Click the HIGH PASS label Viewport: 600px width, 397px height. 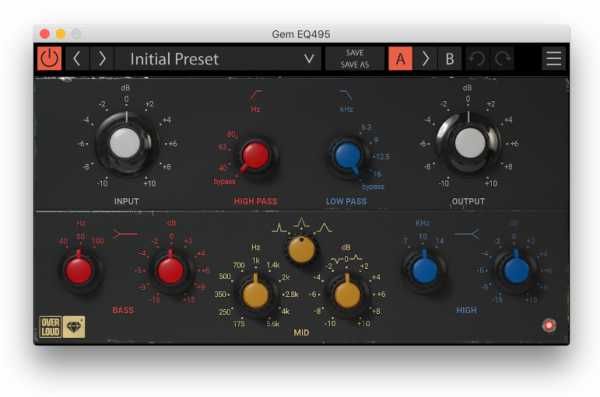256,201
